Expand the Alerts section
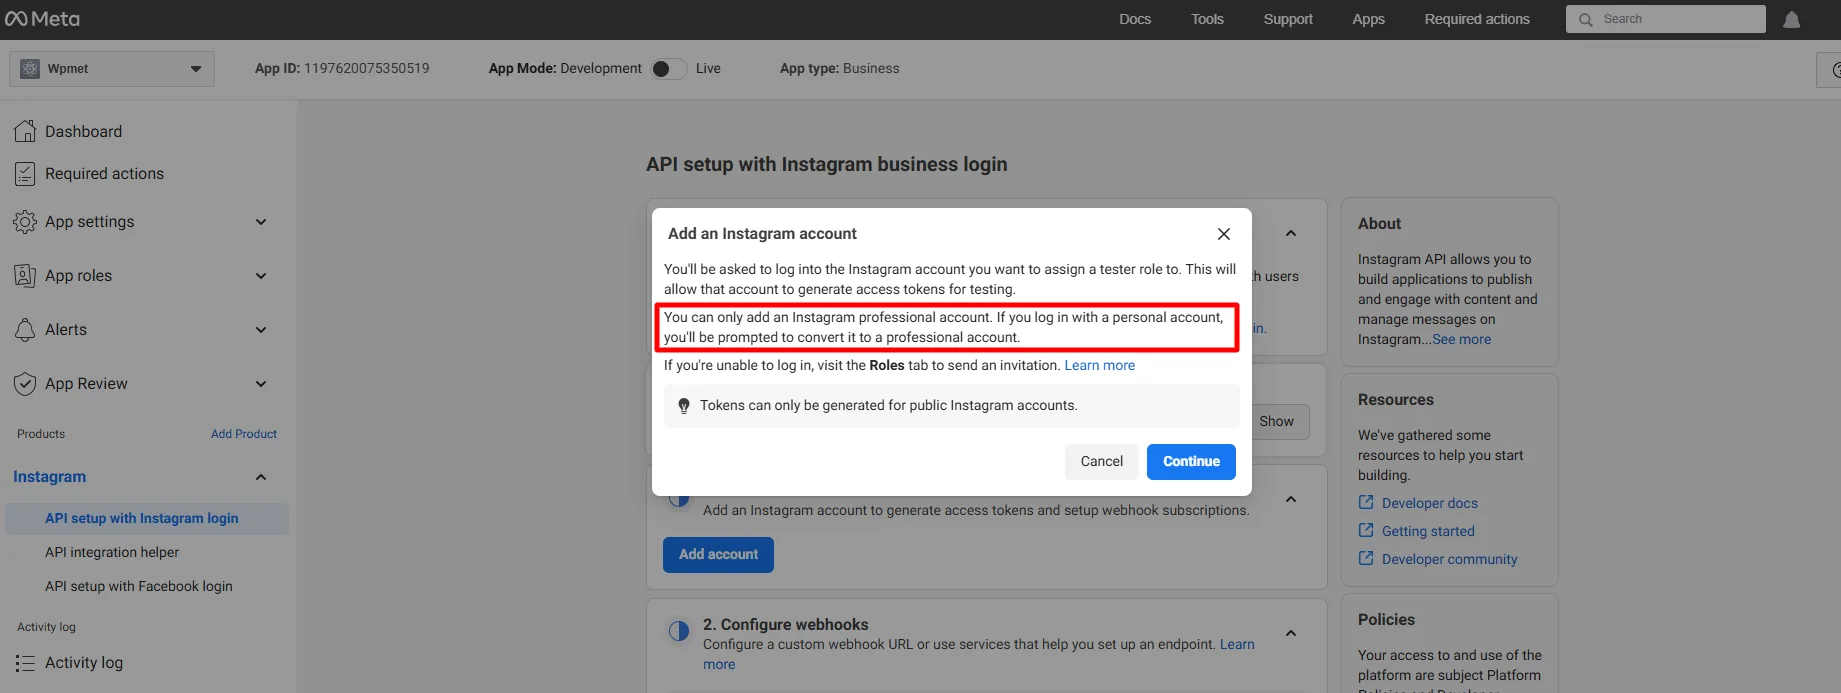1841x693 pixels. pyautogui.click(x=261, y=330)
